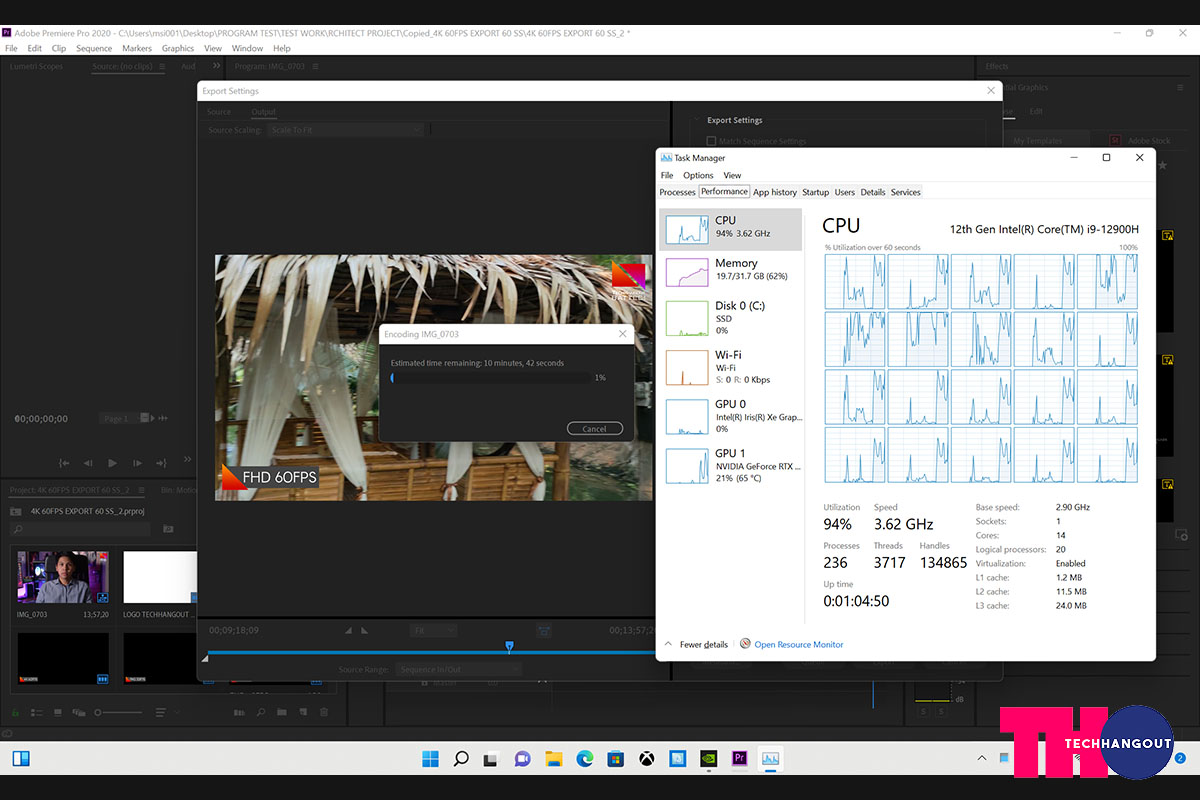
Task: Select the CPU performance entry
Action: click(731, 229)
